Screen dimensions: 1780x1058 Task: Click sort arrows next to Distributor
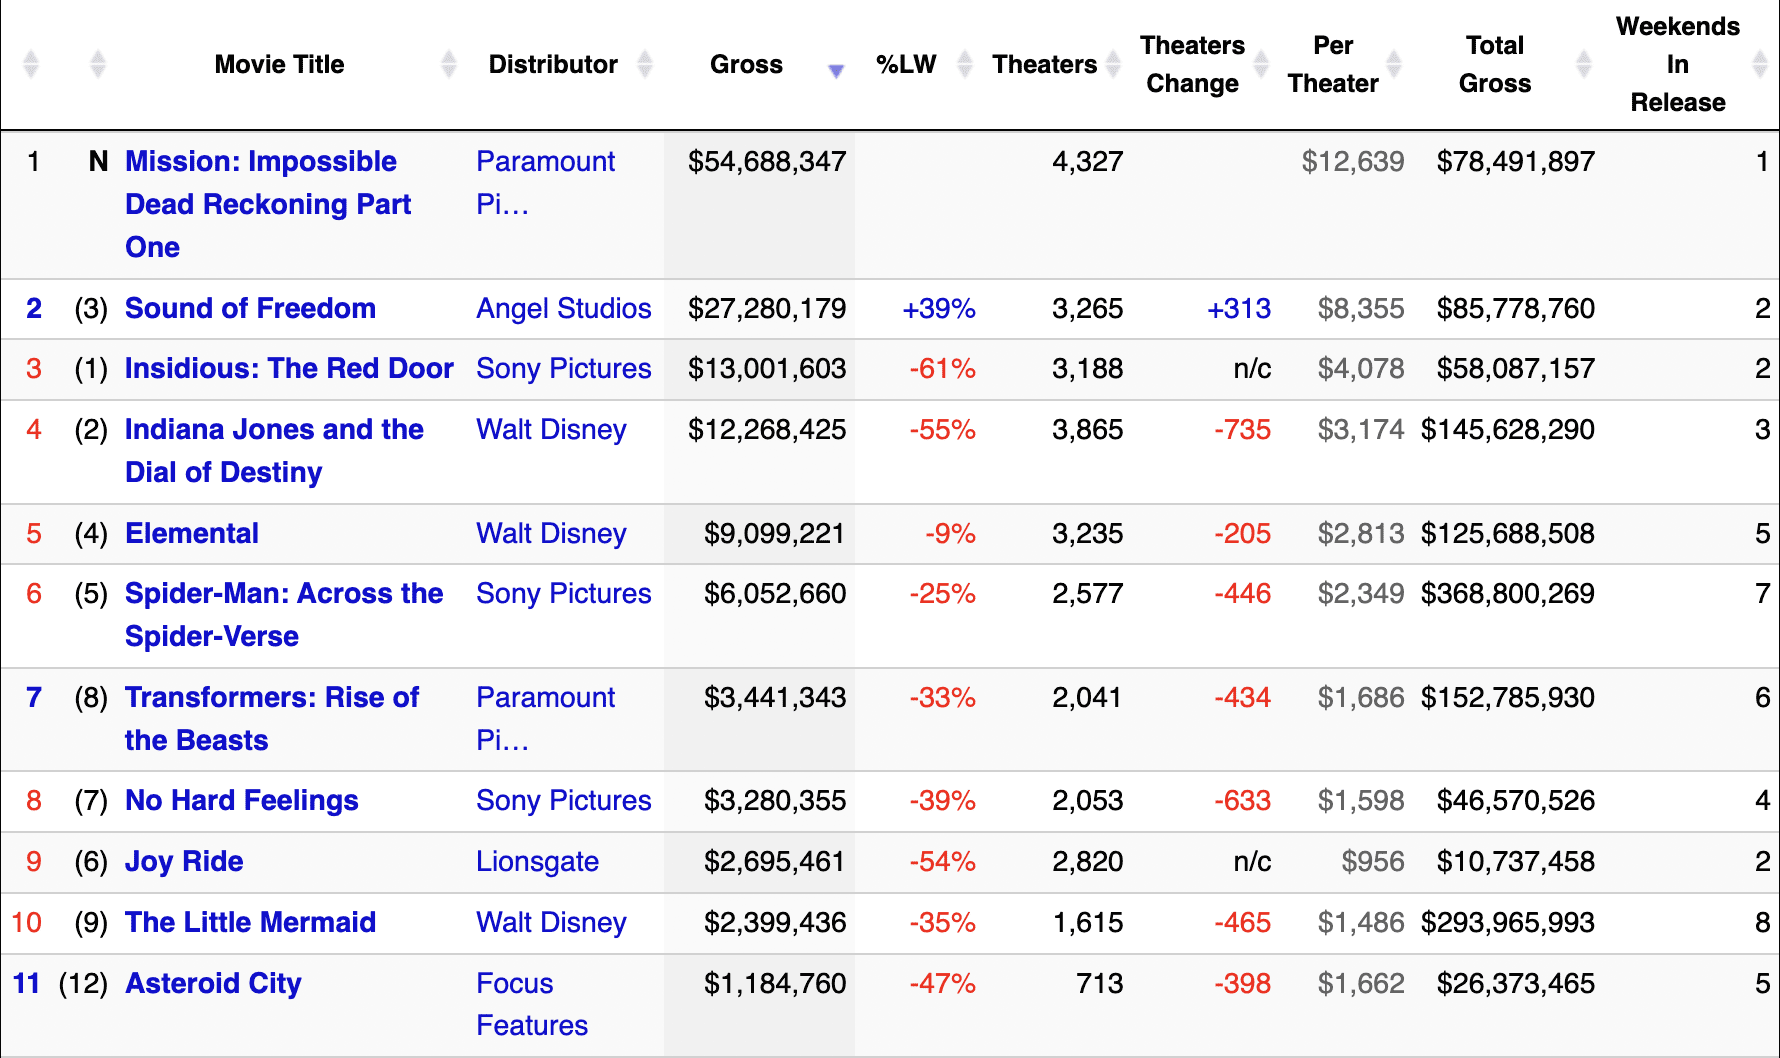(x=645, y=65)
